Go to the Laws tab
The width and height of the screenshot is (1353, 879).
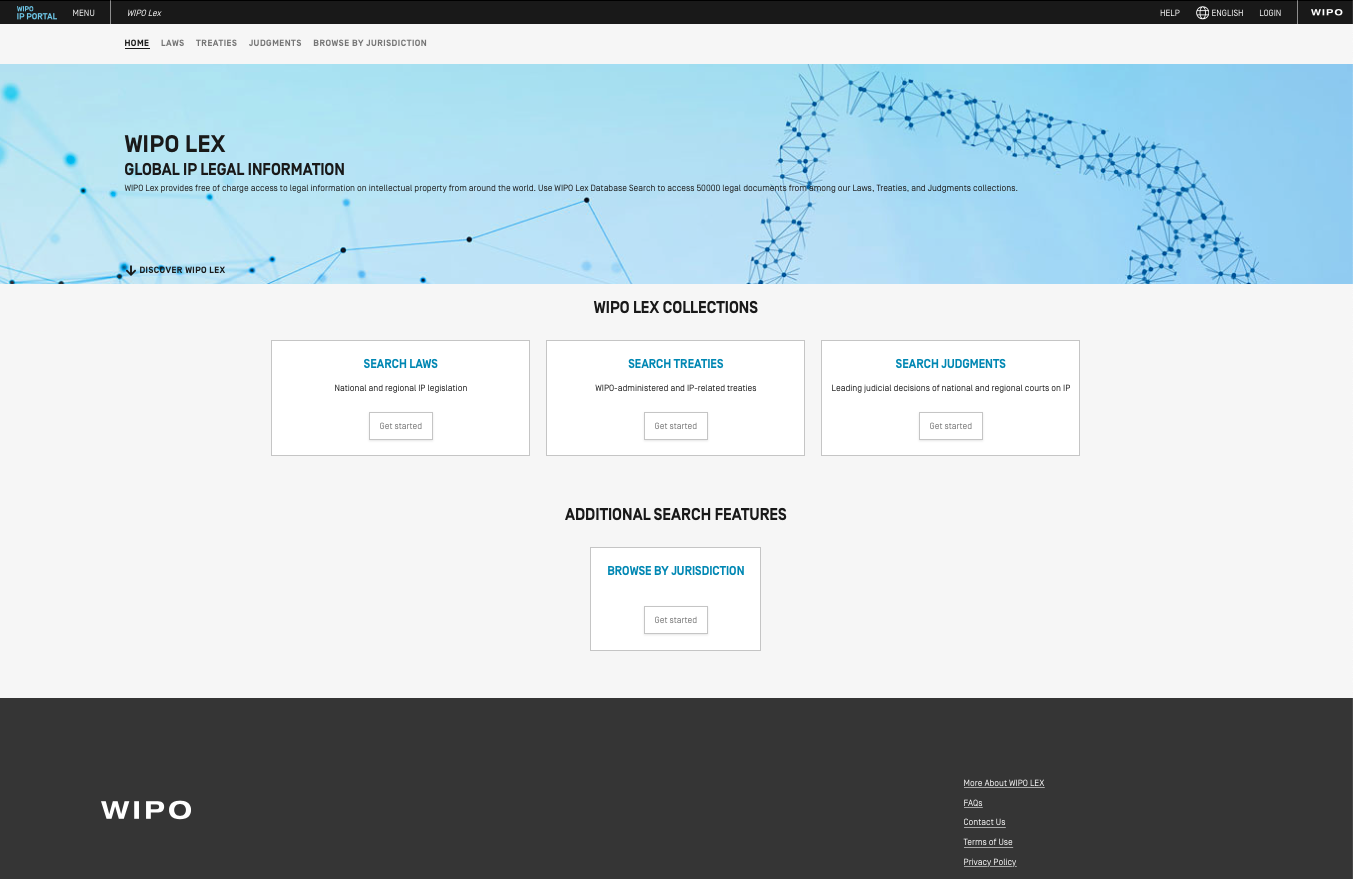pos(173,43)
